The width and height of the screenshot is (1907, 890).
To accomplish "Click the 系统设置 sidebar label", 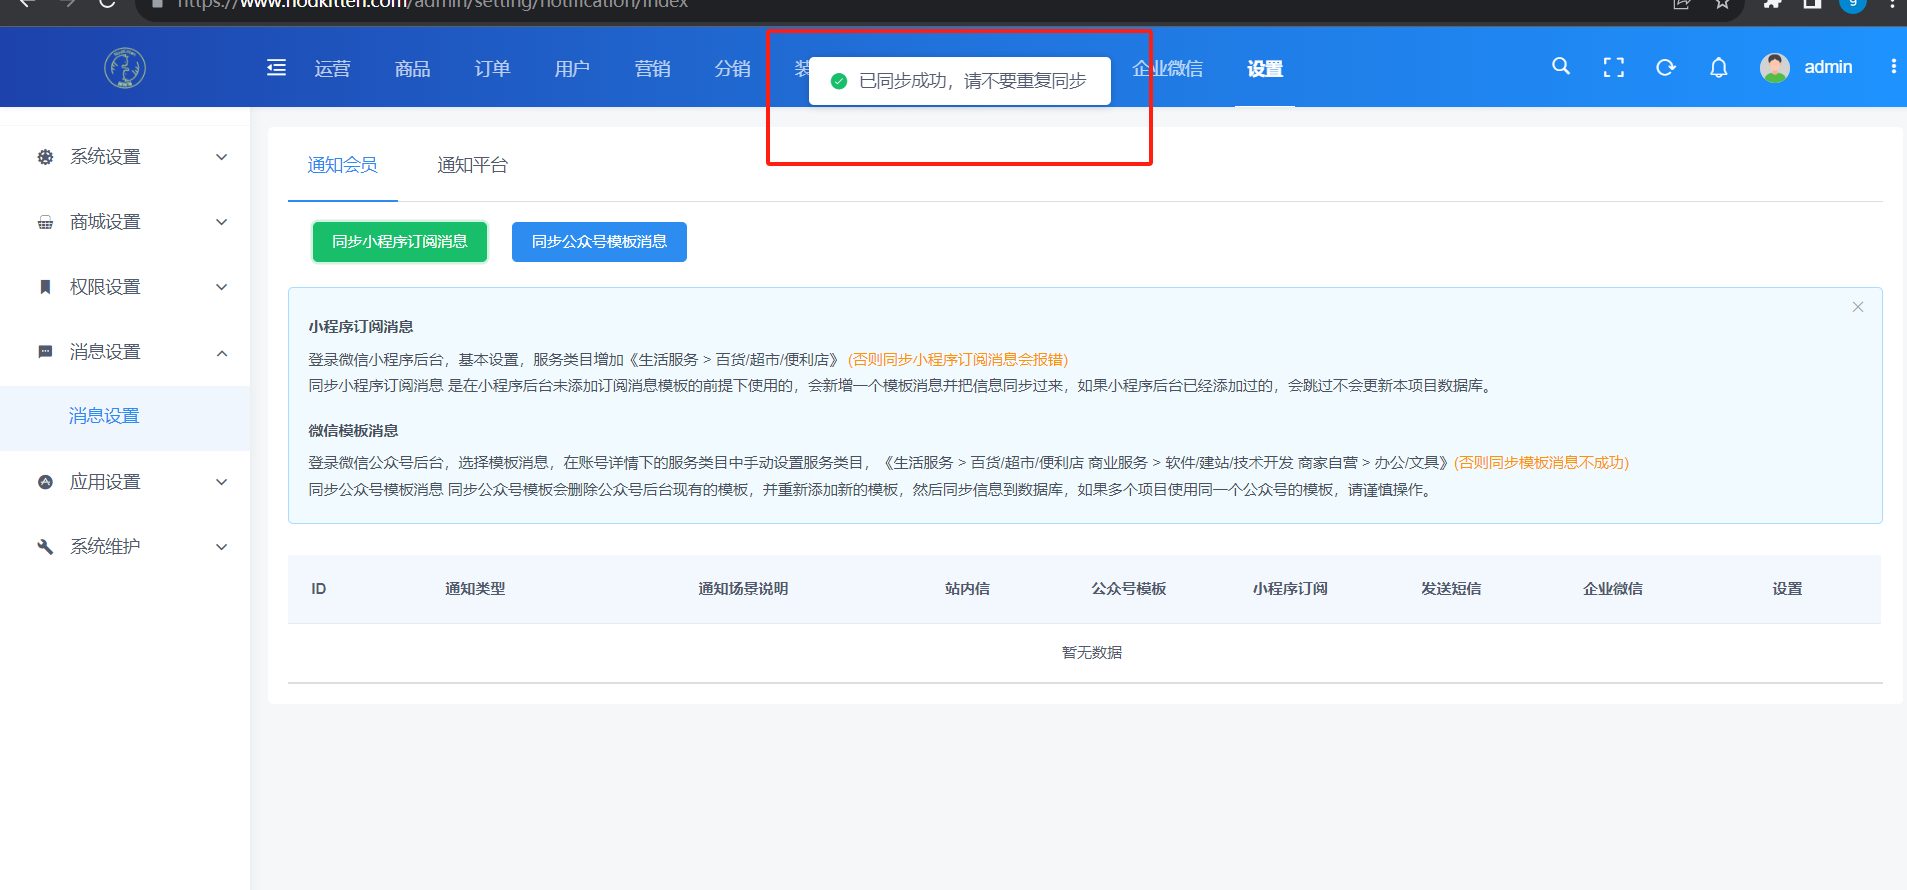I will 105,157.
